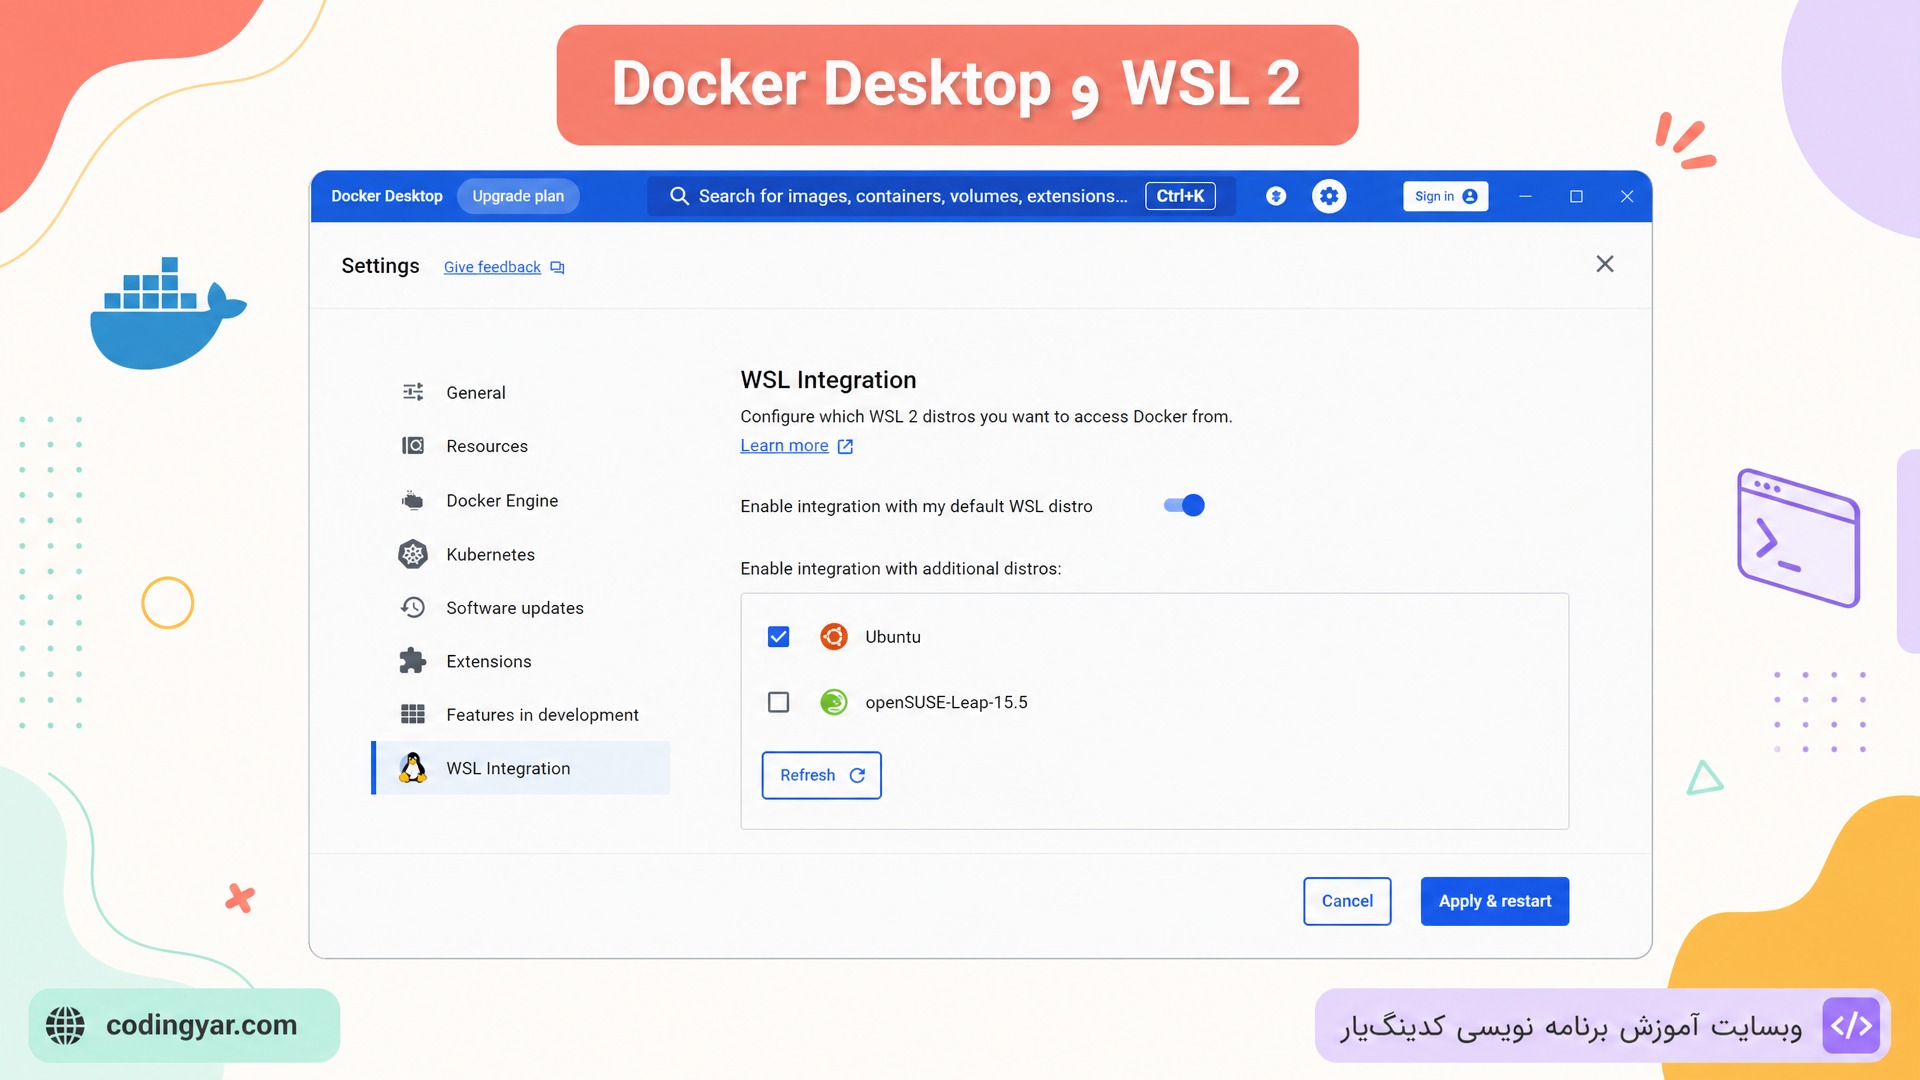Click the Extensions puzzle piece icon
The width and height of the screenshot is (1920, 1080).
coord(413,660)
